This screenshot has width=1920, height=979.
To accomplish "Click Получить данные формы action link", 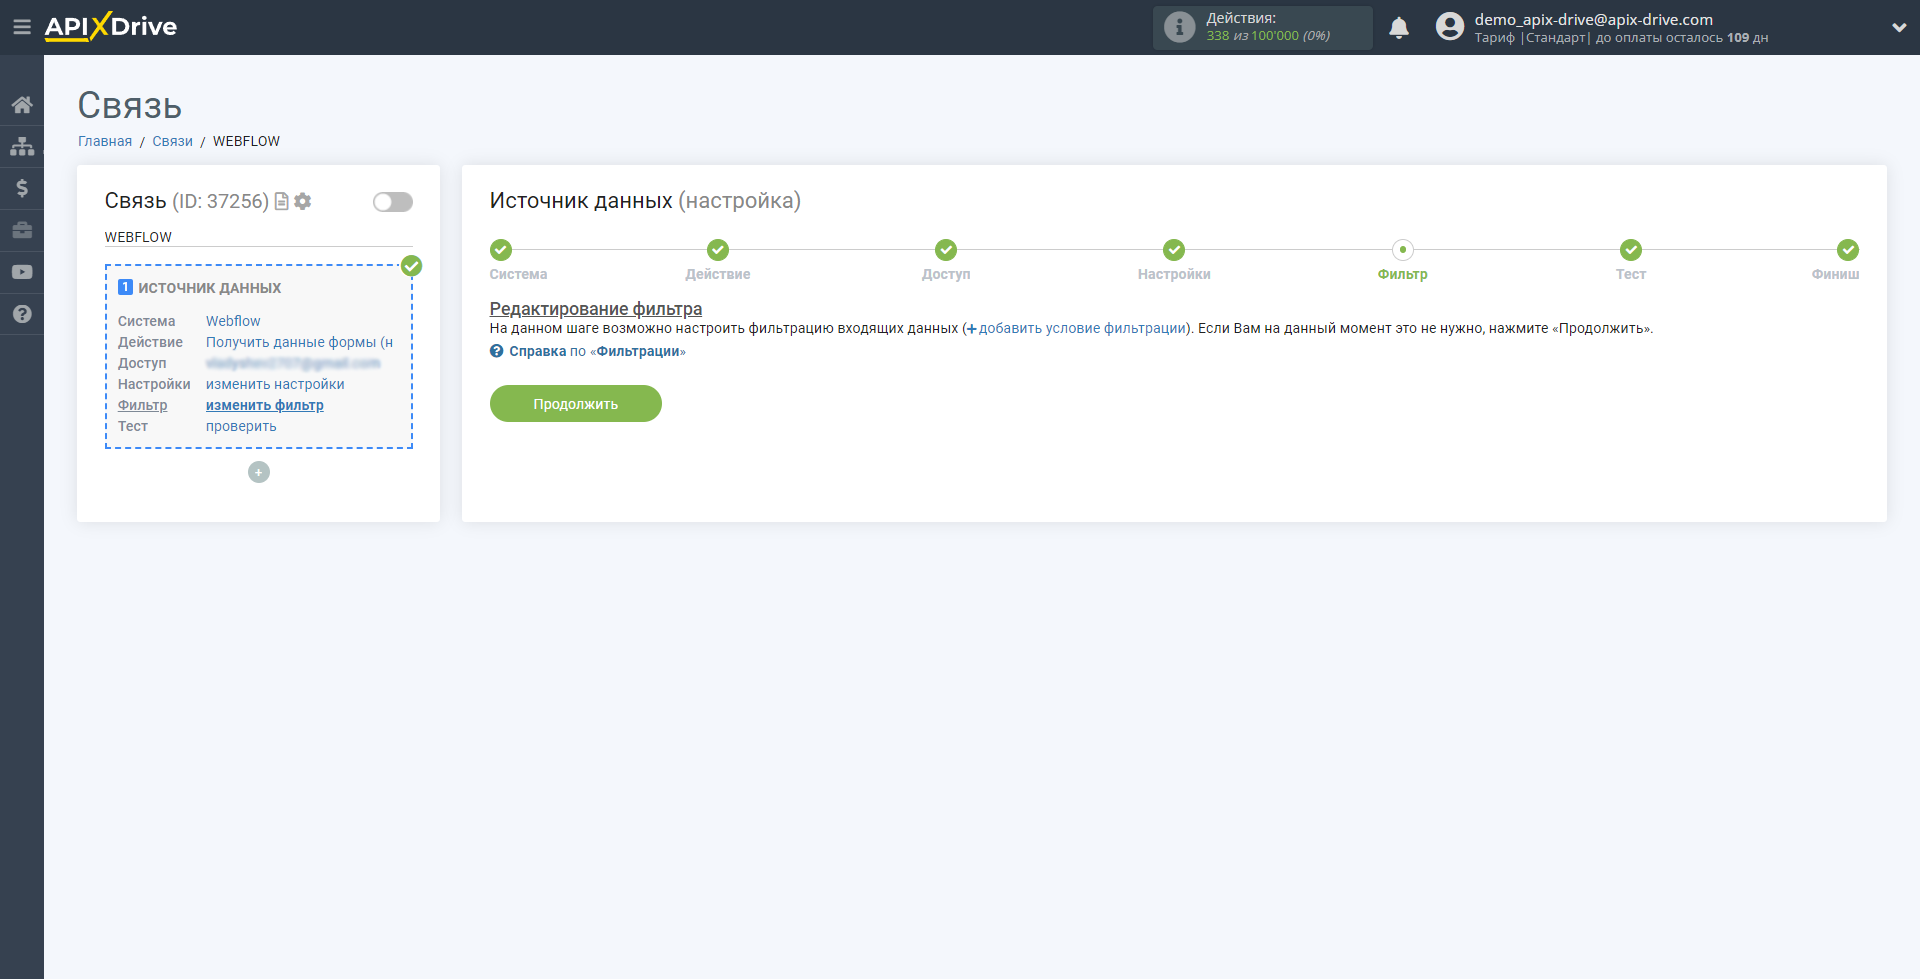I will (x=299, y=342).
